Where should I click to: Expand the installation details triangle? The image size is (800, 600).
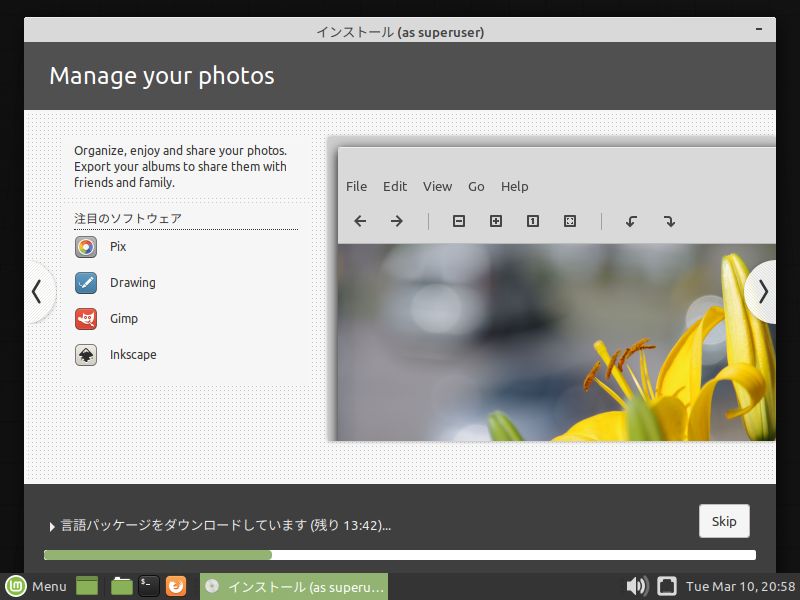click(52, 527)
